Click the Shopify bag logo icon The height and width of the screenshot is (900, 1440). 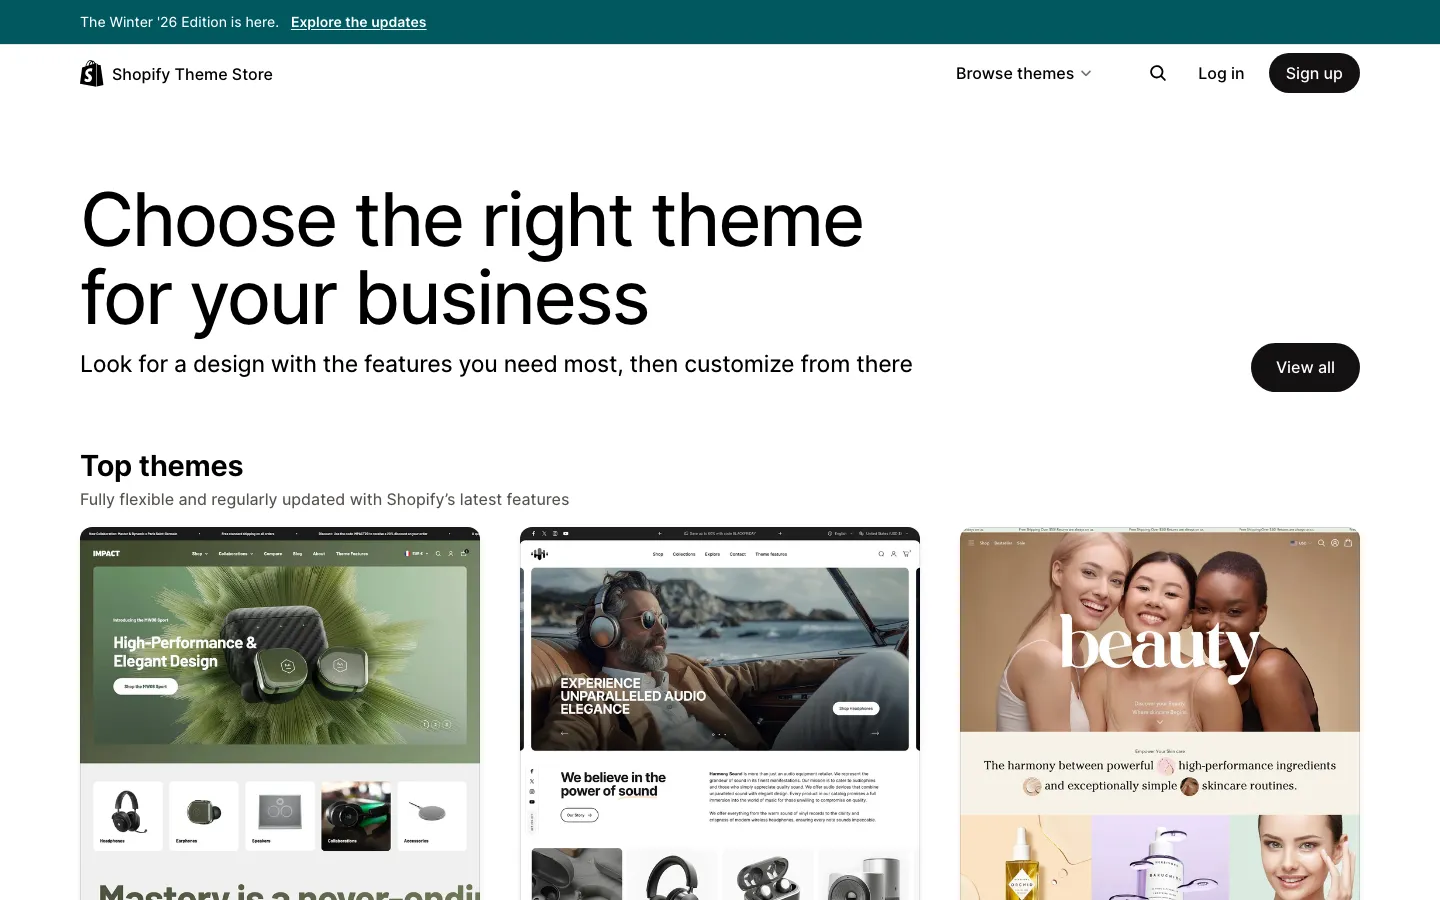pos(92,74)
